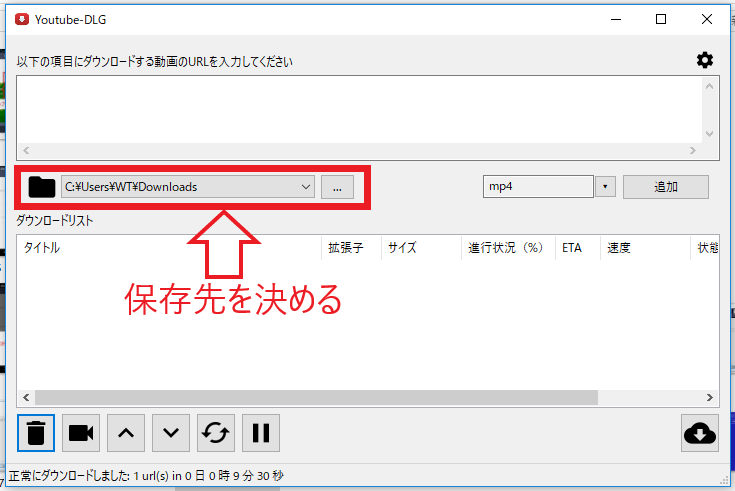Click the 進行状況 (%) column header

509,248
